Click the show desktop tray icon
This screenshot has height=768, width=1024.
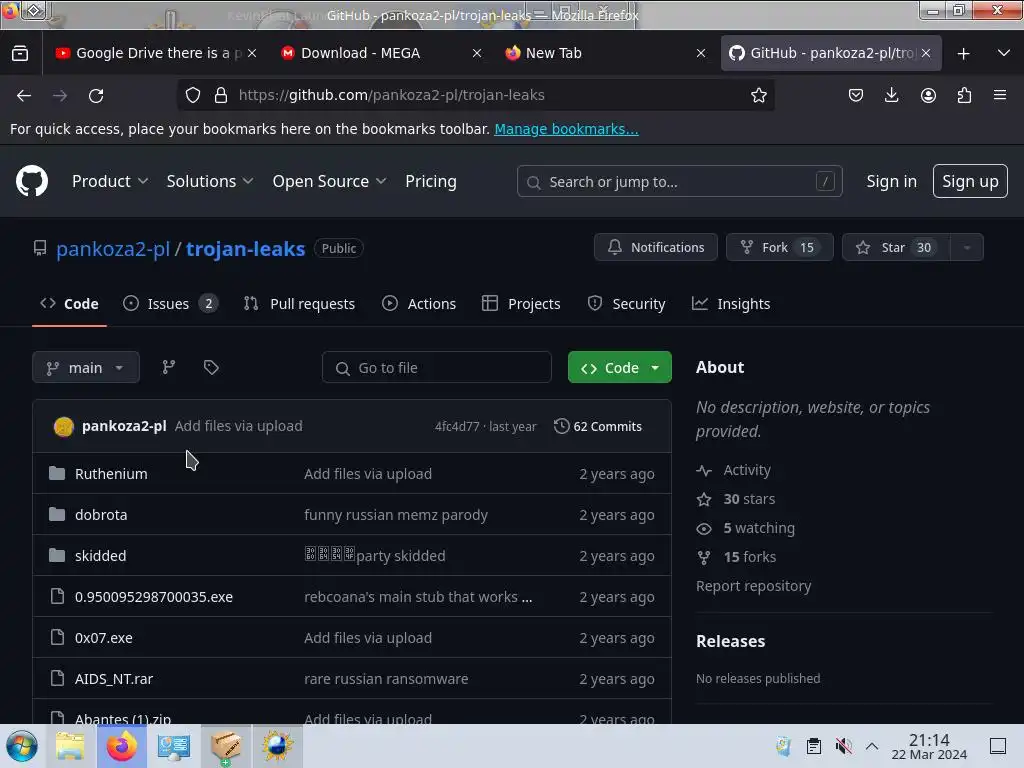pyautogui.click(x=998, y=746)
